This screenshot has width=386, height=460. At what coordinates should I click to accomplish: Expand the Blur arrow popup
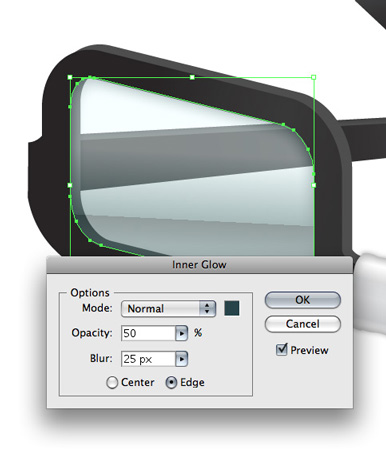coord(182,359)
